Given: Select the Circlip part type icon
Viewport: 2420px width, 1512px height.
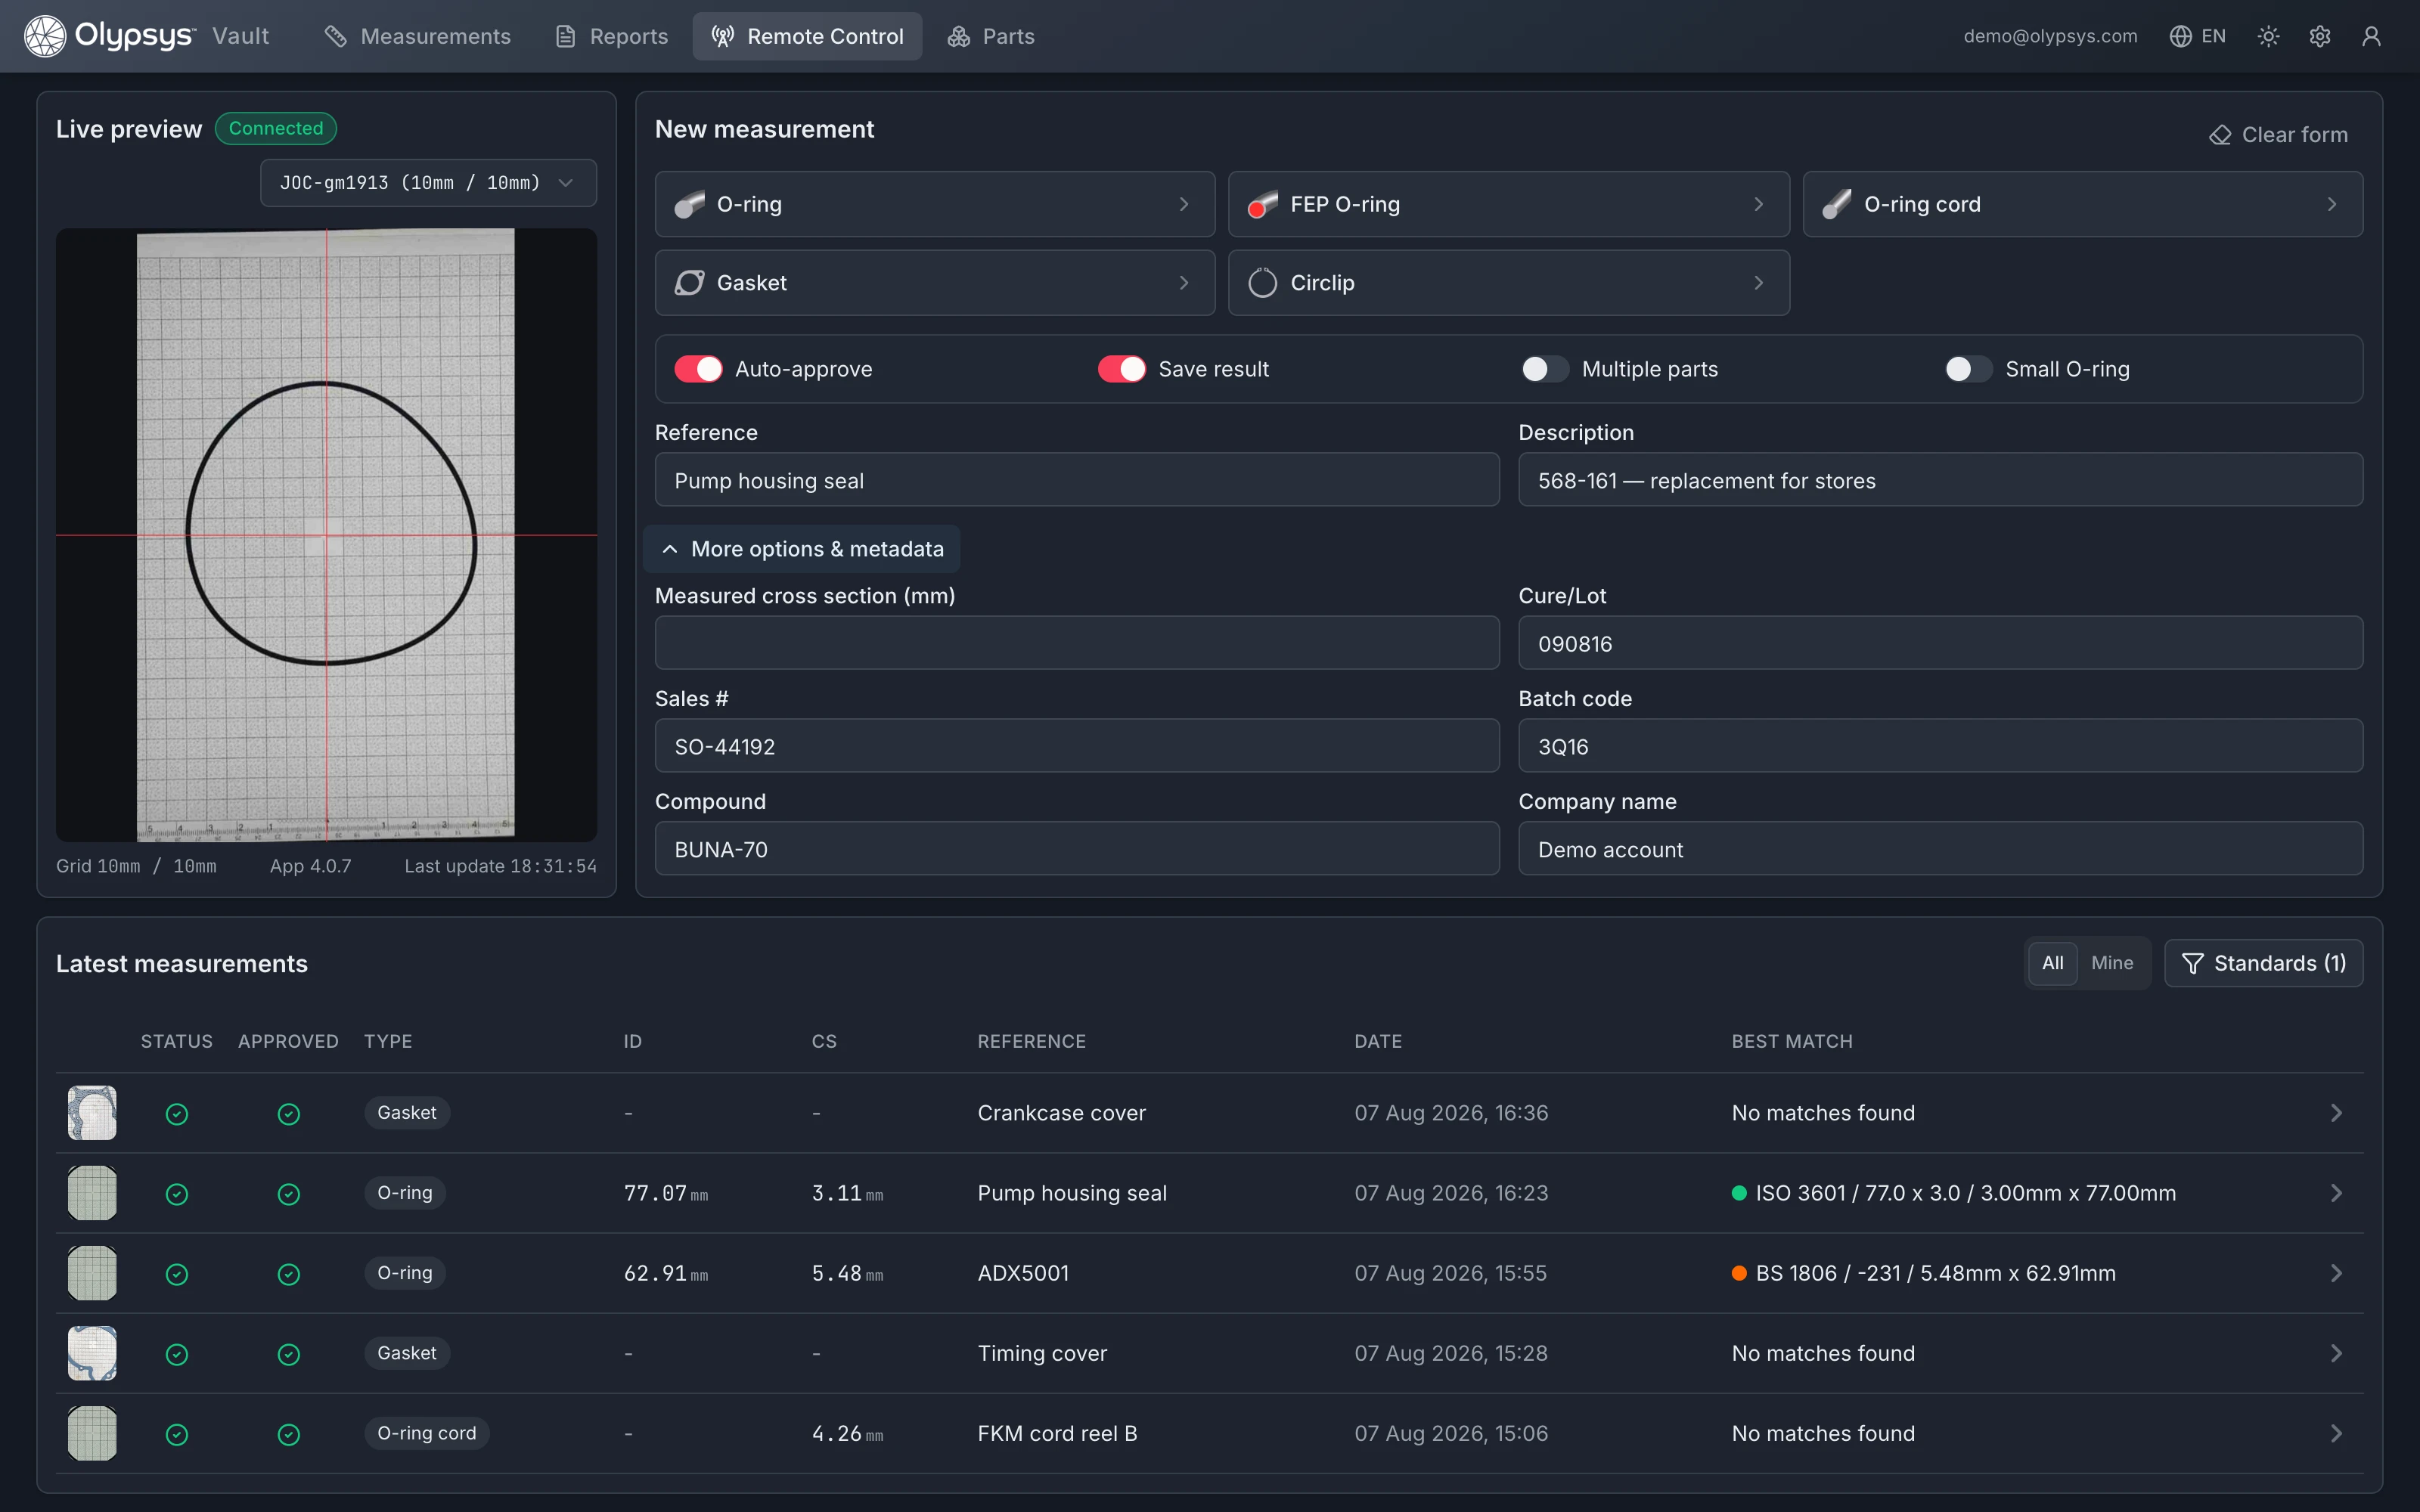Looking at the screenshot, I should pos(1262,283).
